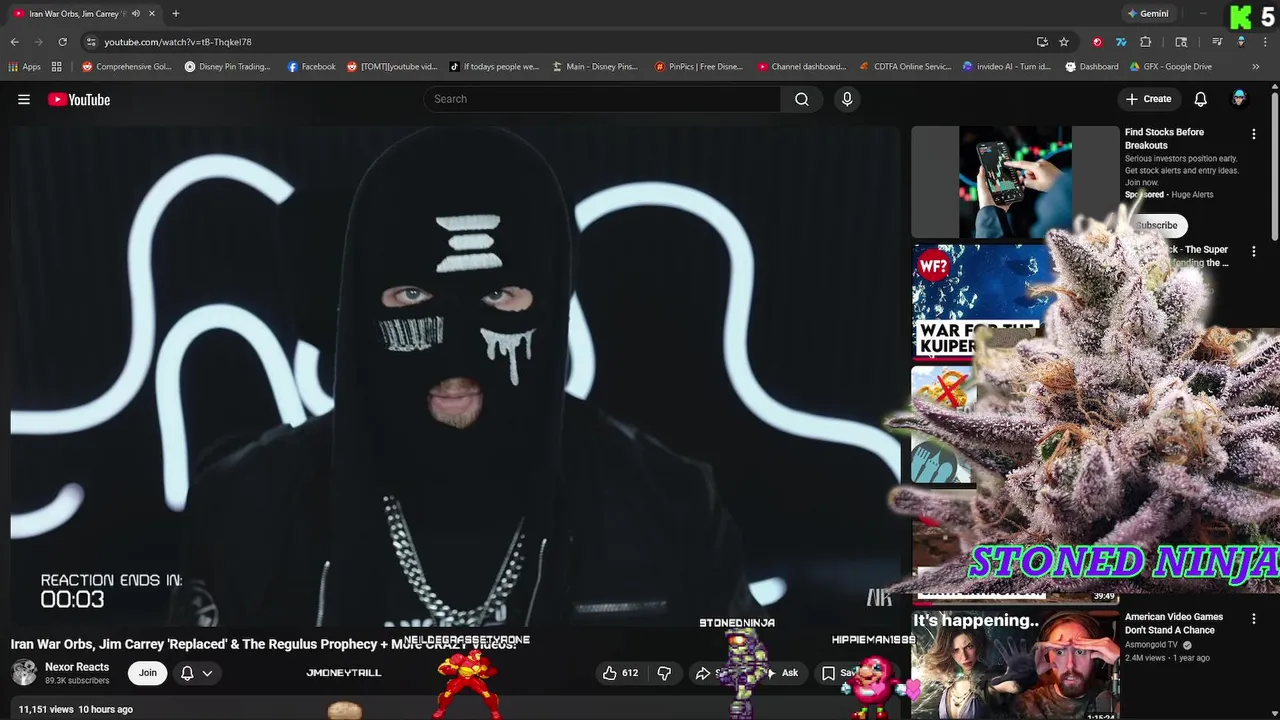Click the Create button
The image size is (1280, 720).
click(1148, 99)
